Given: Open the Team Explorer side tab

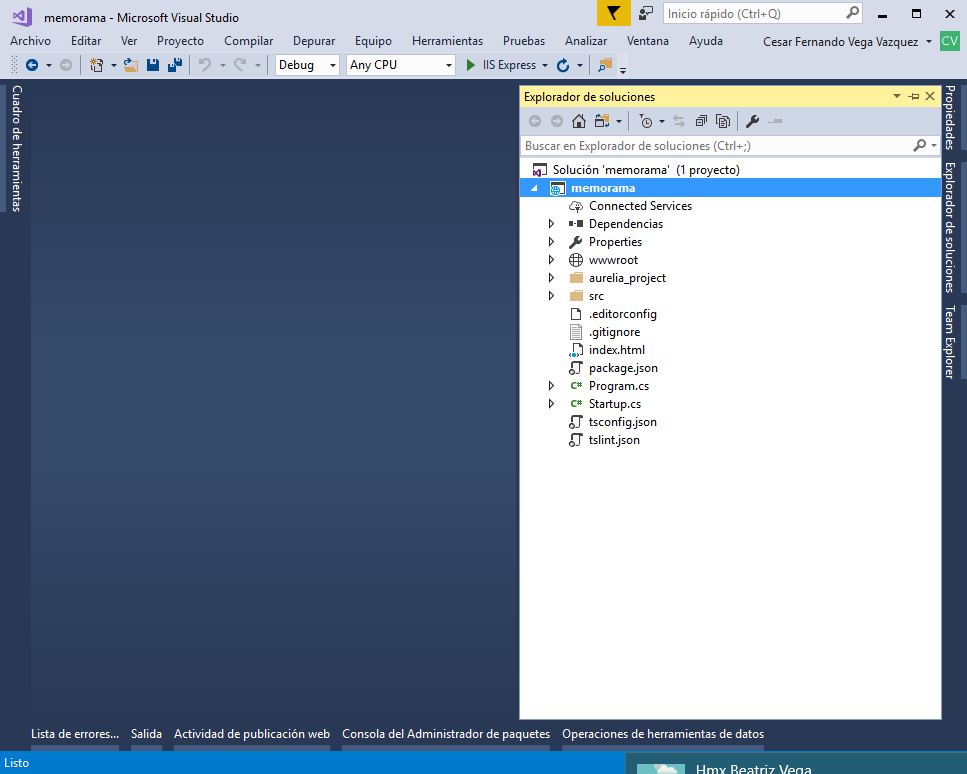Looking at the screenshot, I should click(x=950, y=342).
